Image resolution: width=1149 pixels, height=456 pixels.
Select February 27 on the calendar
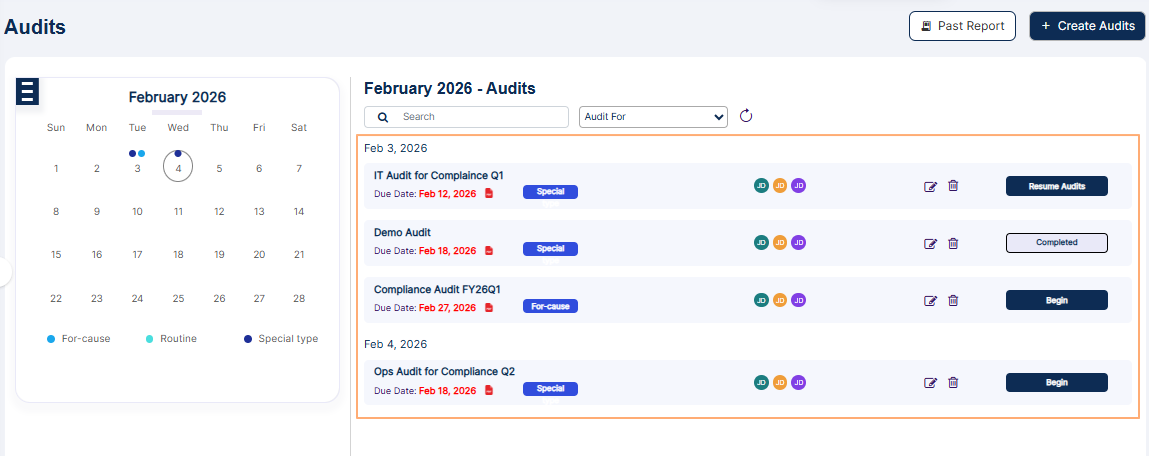259,298
